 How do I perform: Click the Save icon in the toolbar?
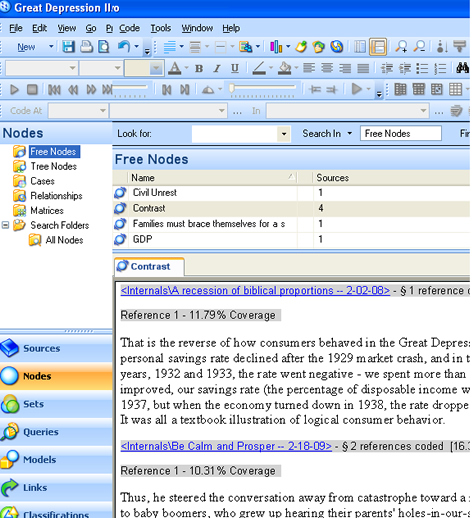[x=68, y=47]
